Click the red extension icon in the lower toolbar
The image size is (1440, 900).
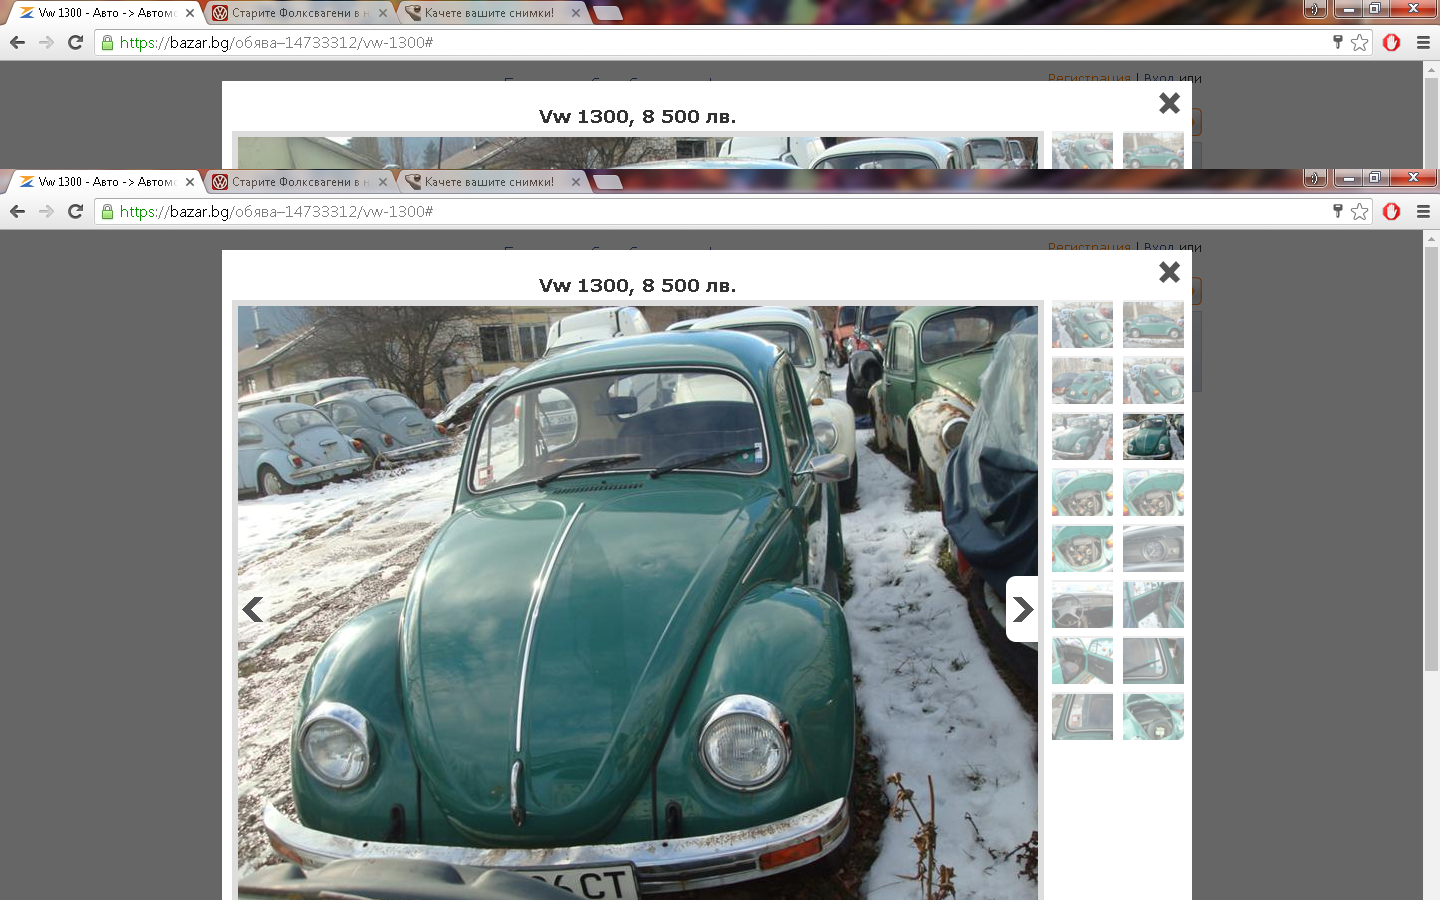click(1391, 211)
